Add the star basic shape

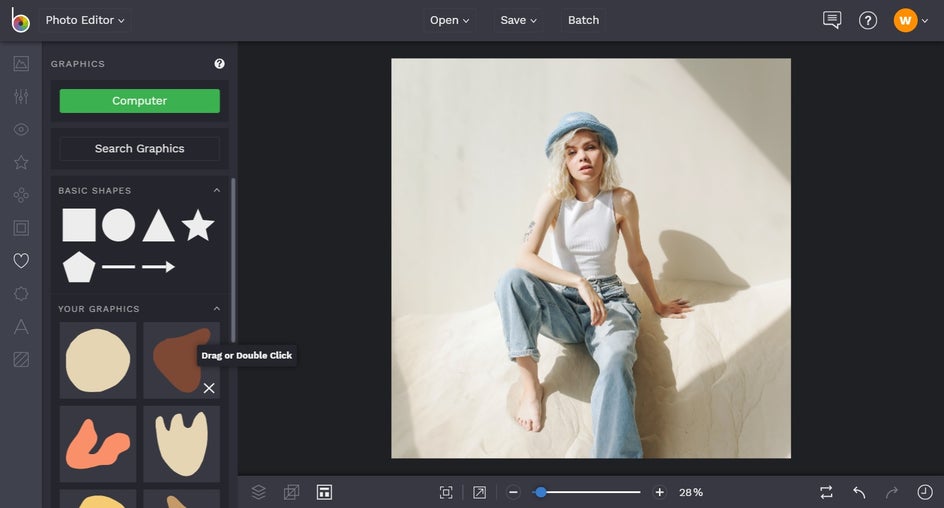click(x=198, y=225)
